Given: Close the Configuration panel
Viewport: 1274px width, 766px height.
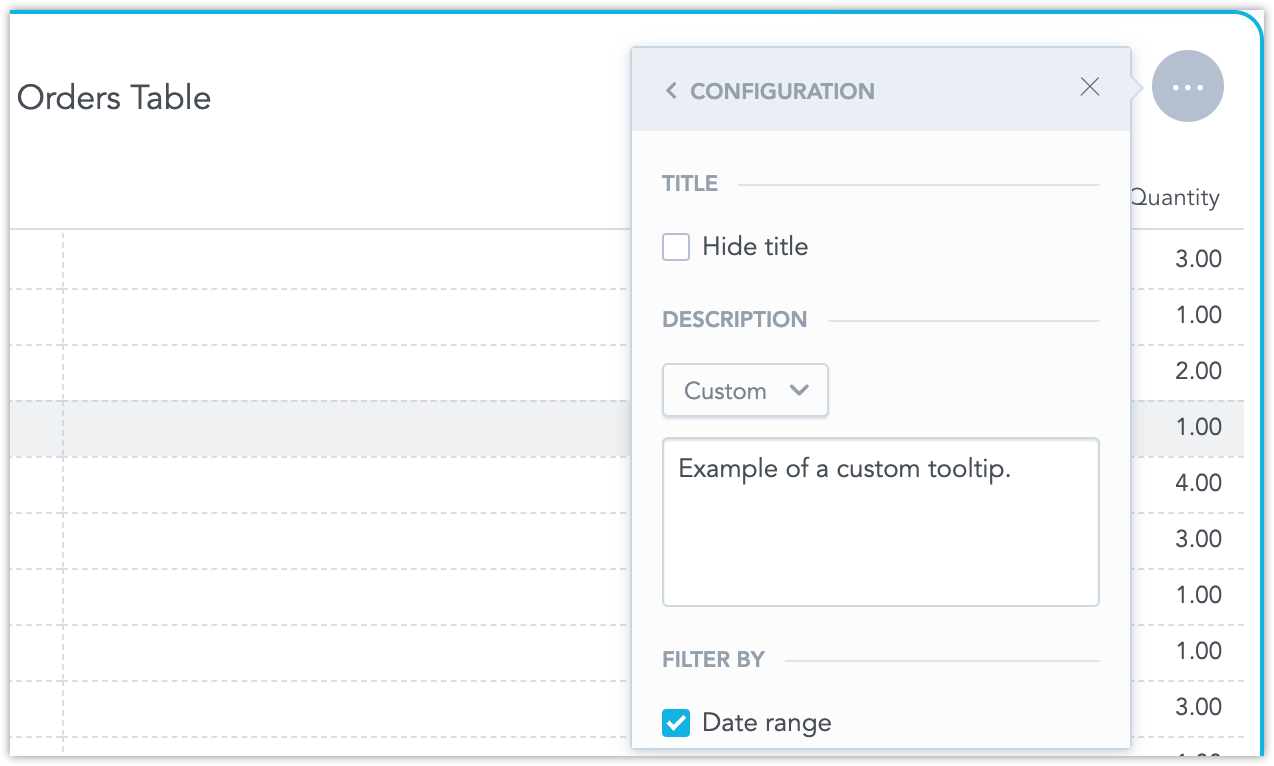Looking at the screenshot, I should point(1090,87).
